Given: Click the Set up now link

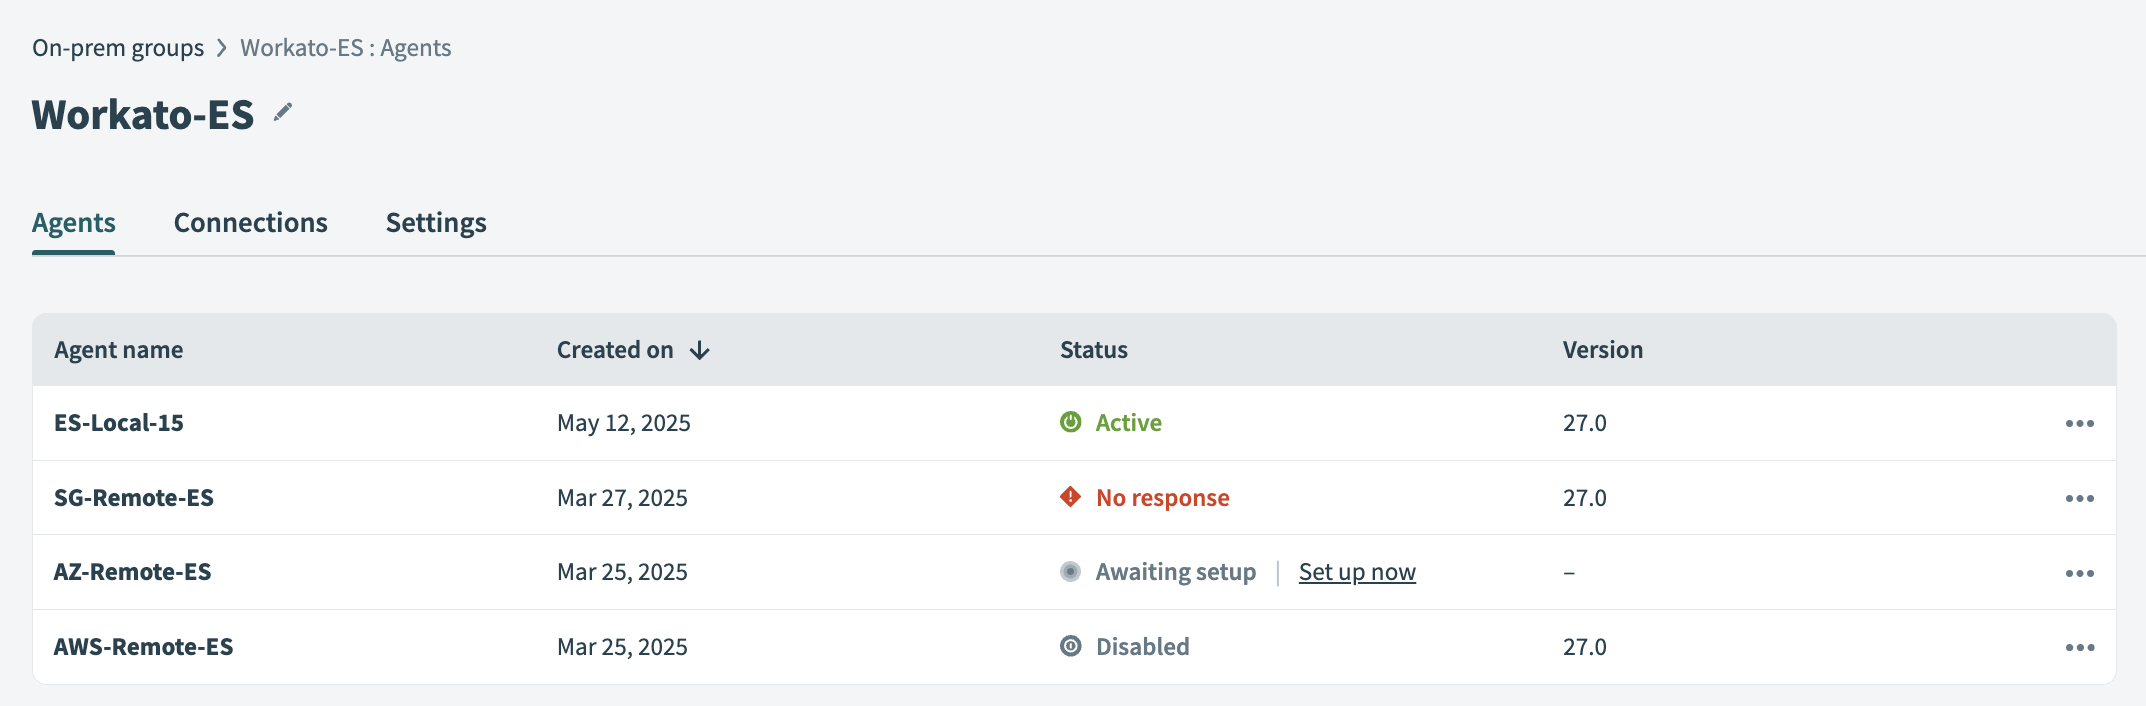Looking at the screenshot, I should [1356, 572].
